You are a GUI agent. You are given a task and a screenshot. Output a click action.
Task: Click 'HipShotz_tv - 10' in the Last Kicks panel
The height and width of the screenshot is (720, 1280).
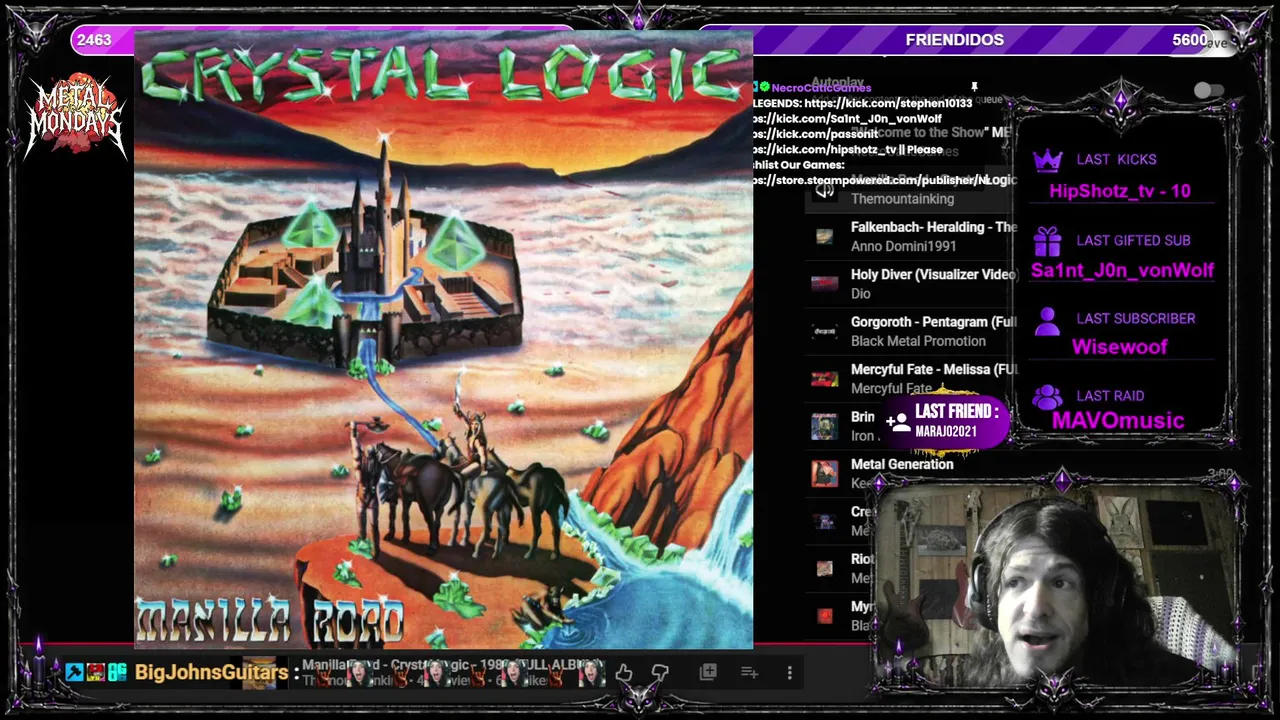coord(1120,191)
